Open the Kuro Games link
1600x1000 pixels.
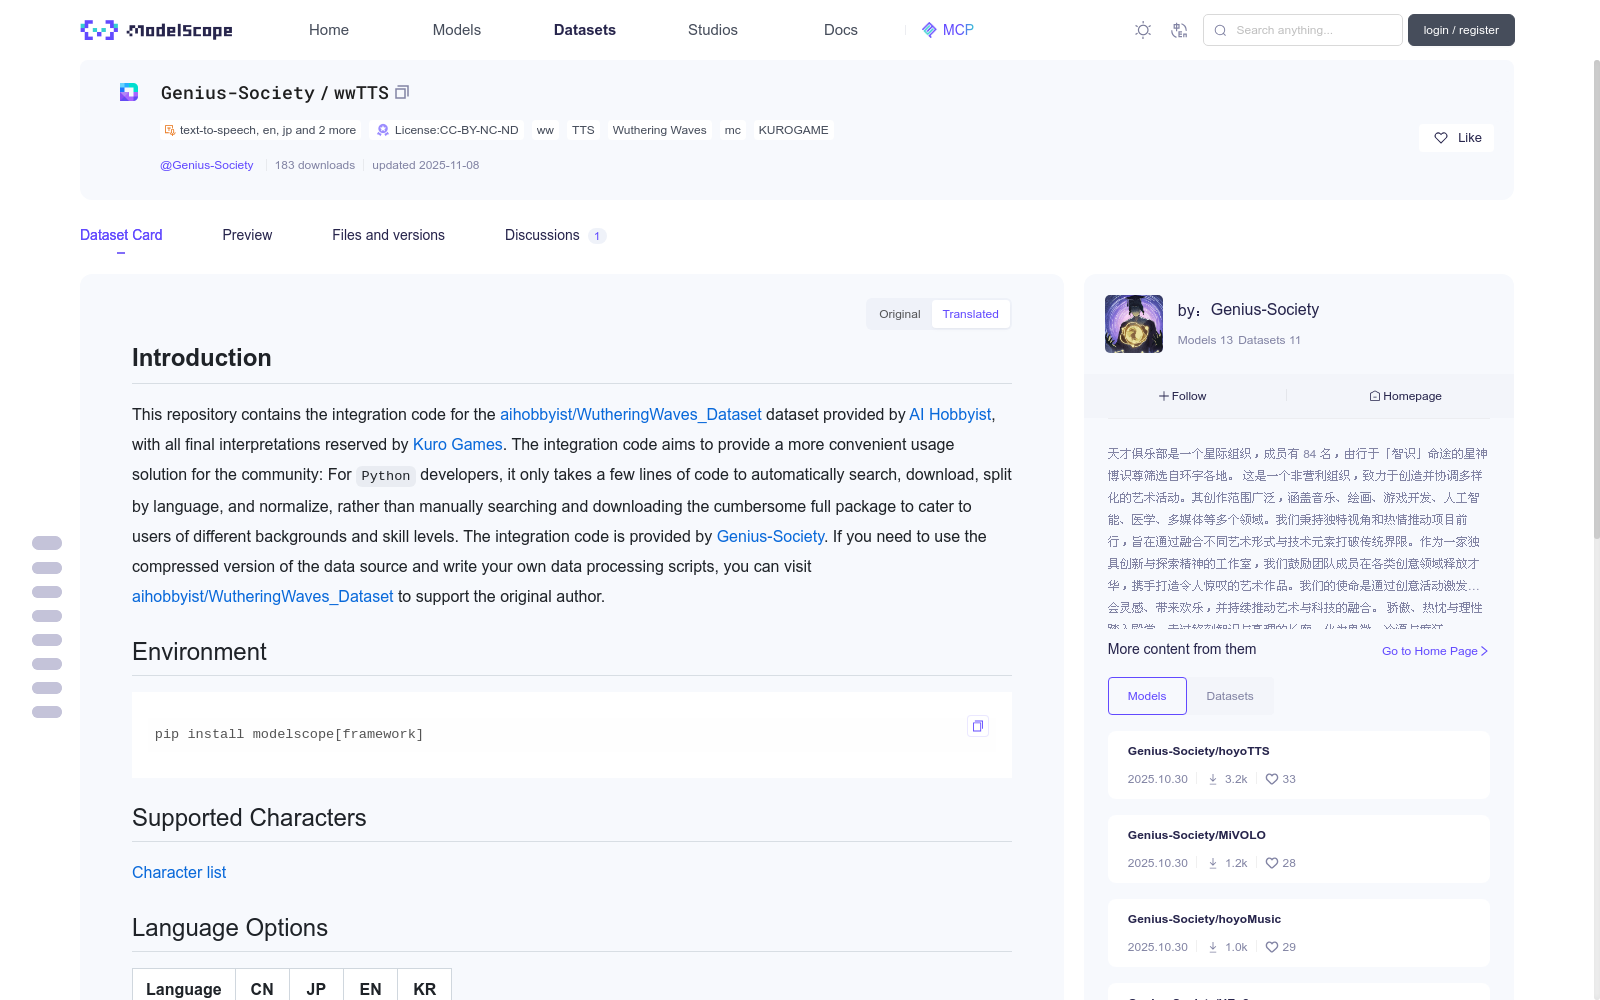click(x=458, y=444)
